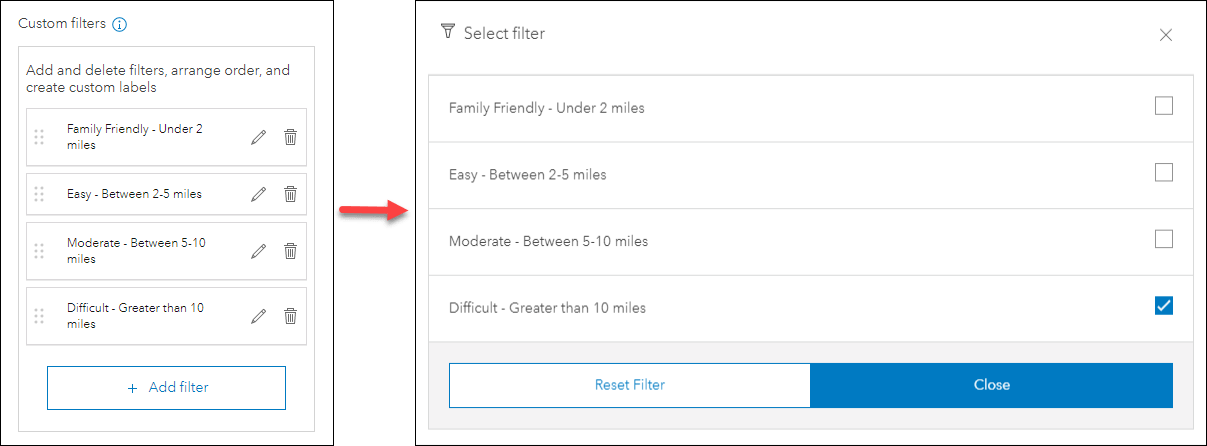Viewport: 1207px width, 446px height.
Task: Uncheck the Difficult - Greater than 10 miles checkbox
Action: pyautogui.click(x=1163, y=306)
